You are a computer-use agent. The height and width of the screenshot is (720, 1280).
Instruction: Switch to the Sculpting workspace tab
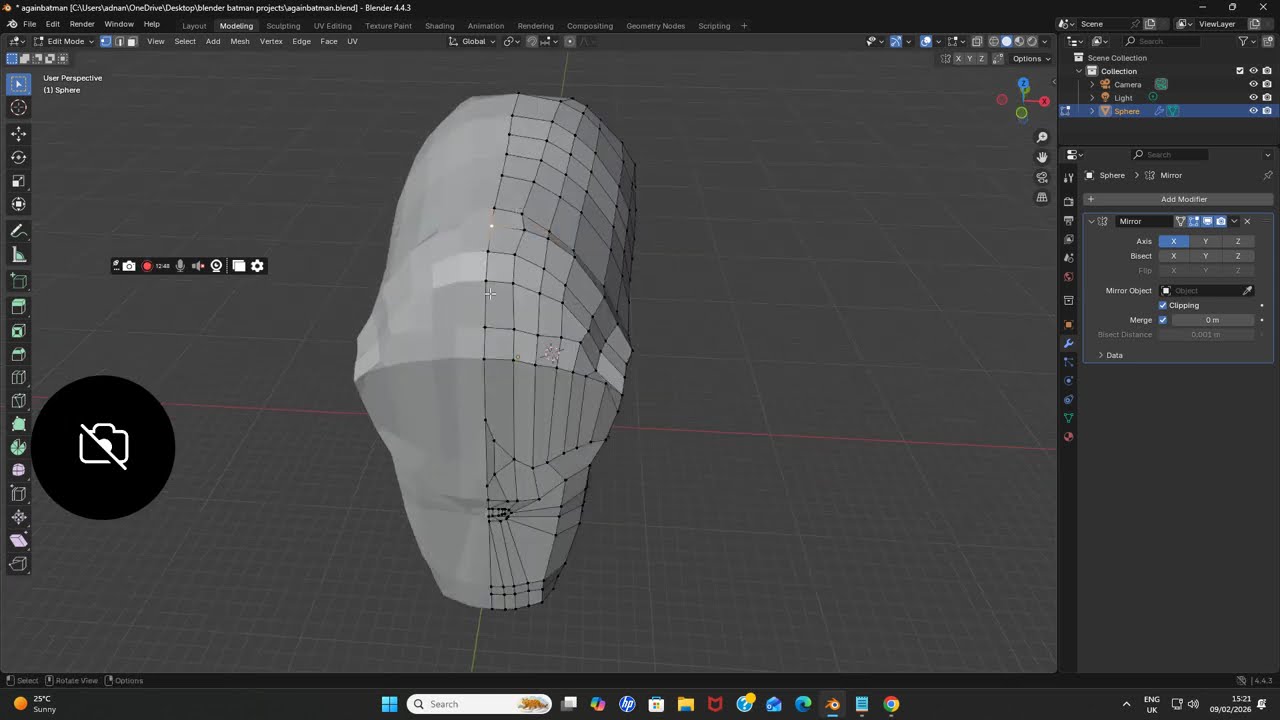pyautogui.click(x=283, y=25)
